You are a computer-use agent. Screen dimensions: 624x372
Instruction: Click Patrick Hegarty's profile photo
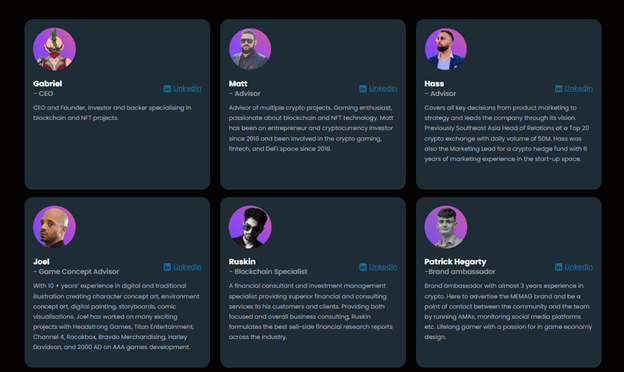[446, 227]
